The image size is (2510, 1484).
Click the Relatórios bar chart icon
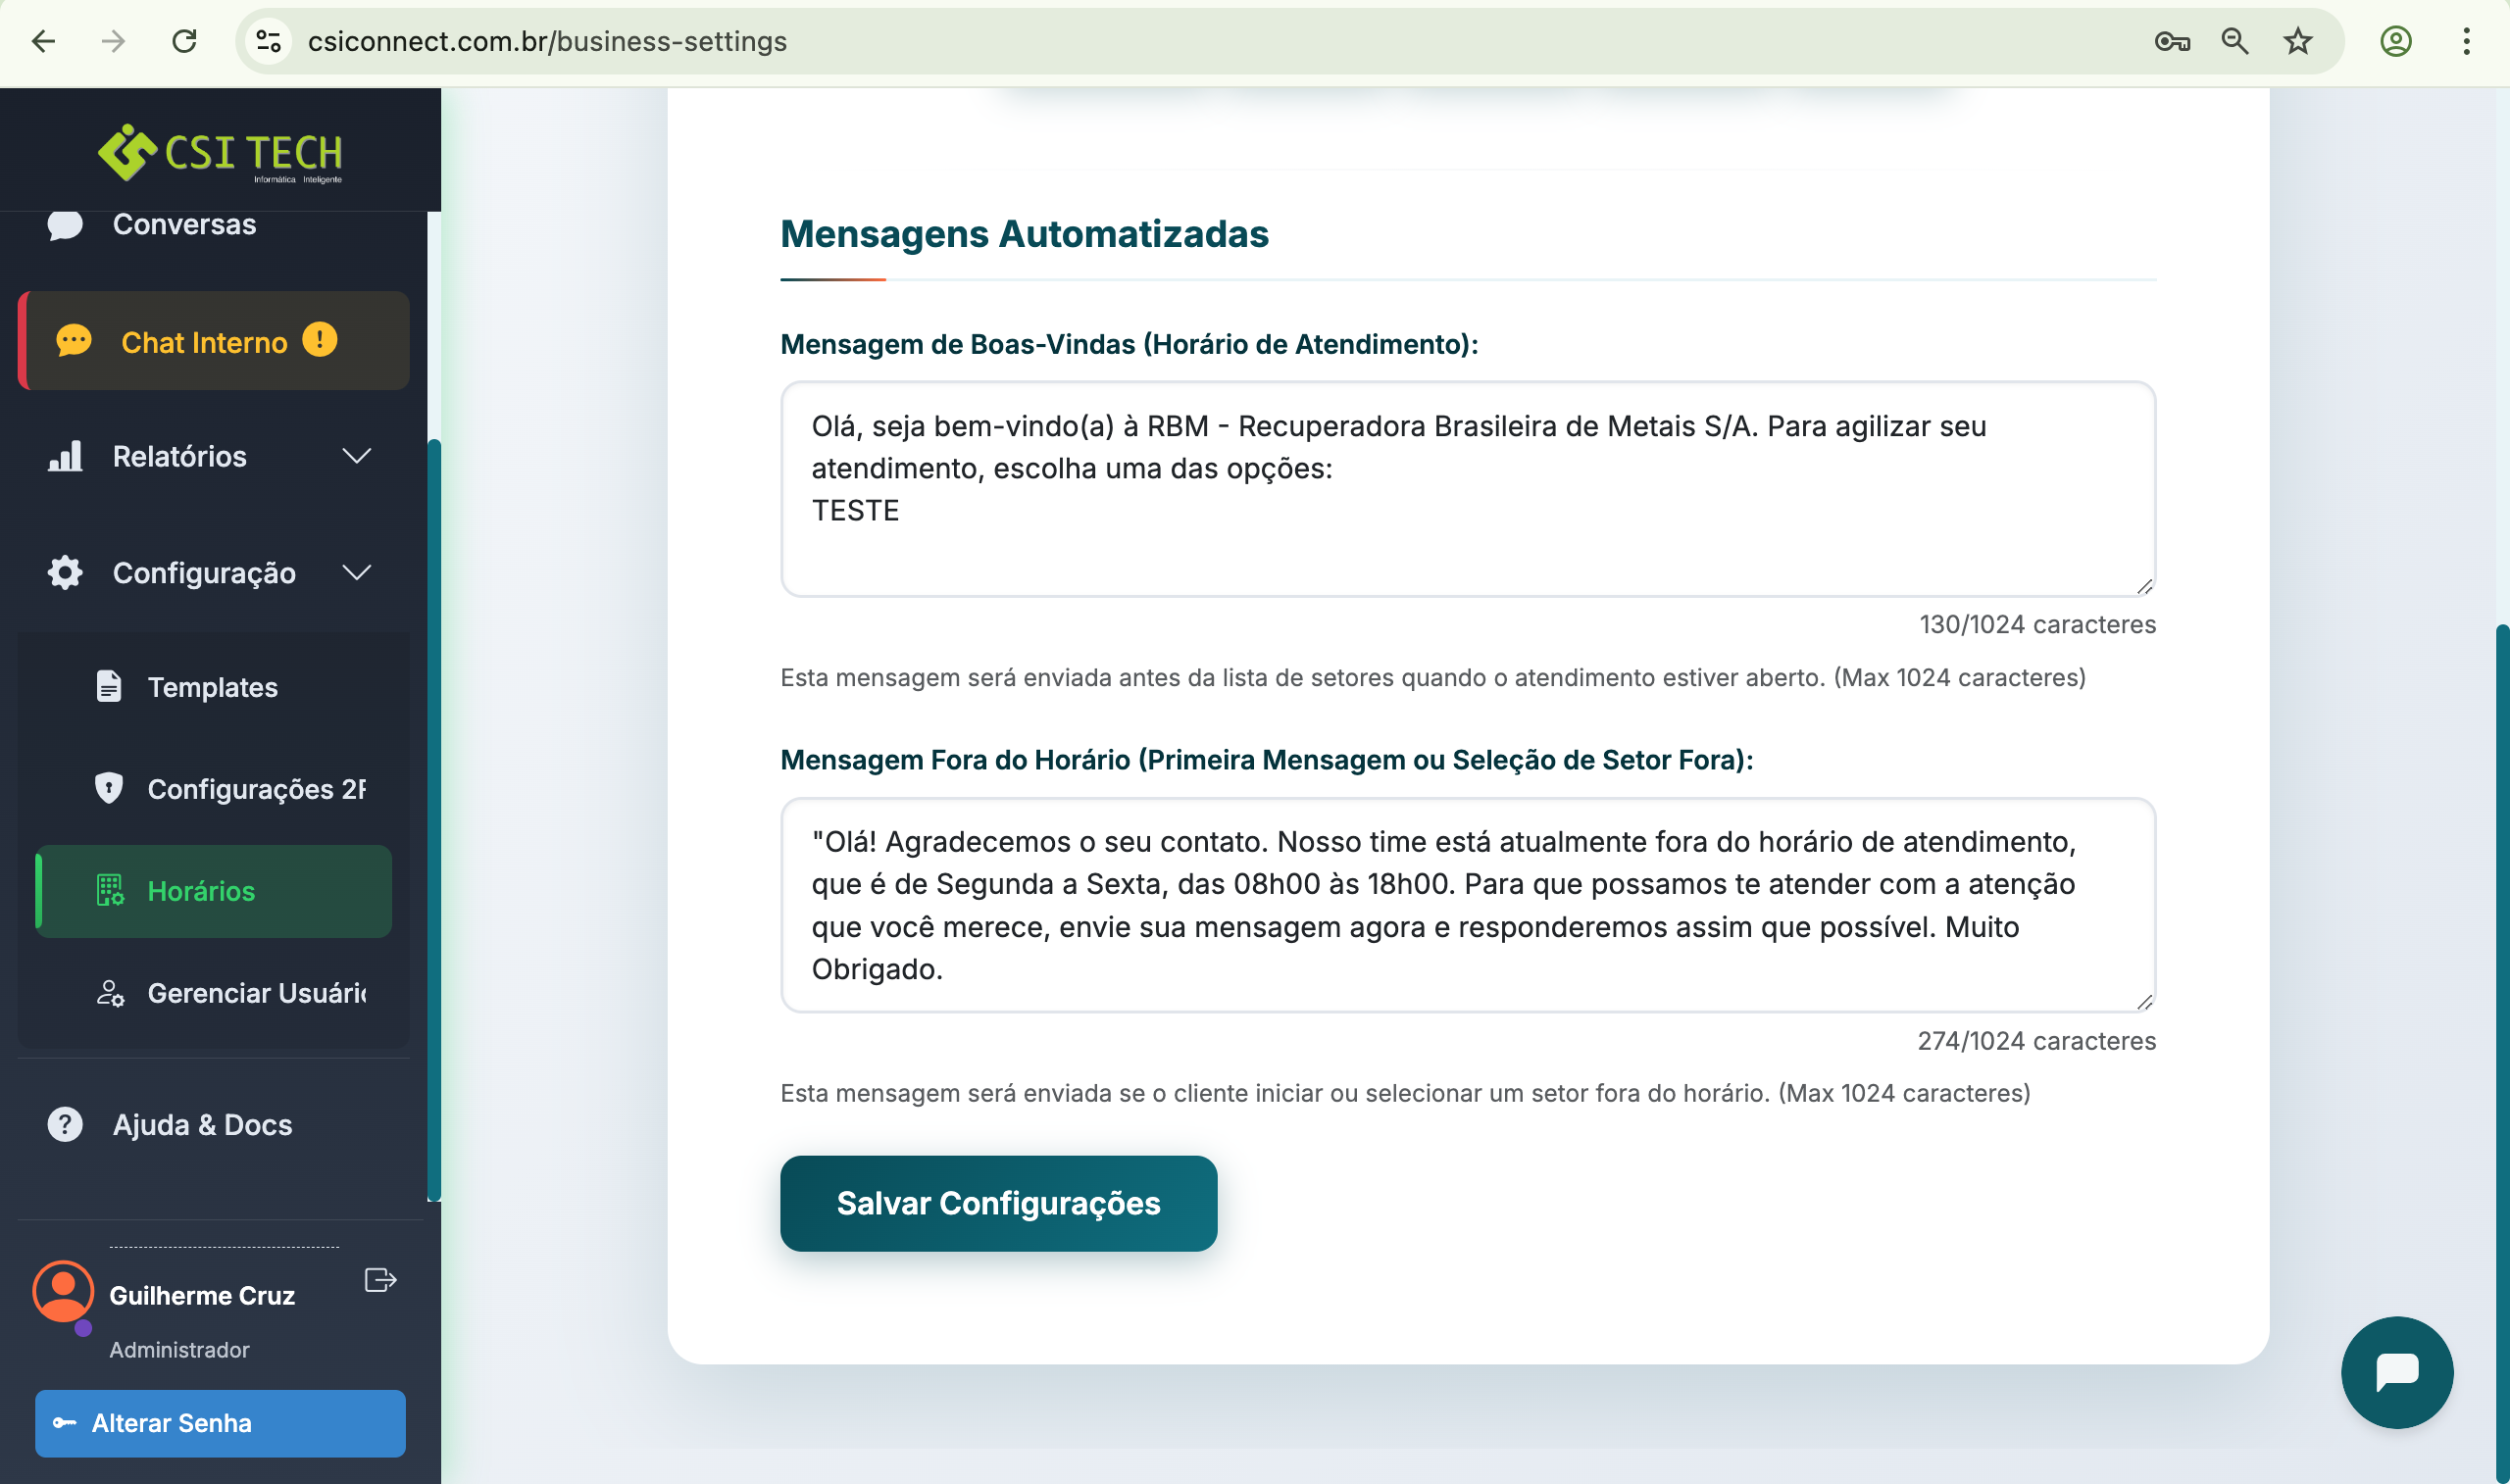pos(64,457)
